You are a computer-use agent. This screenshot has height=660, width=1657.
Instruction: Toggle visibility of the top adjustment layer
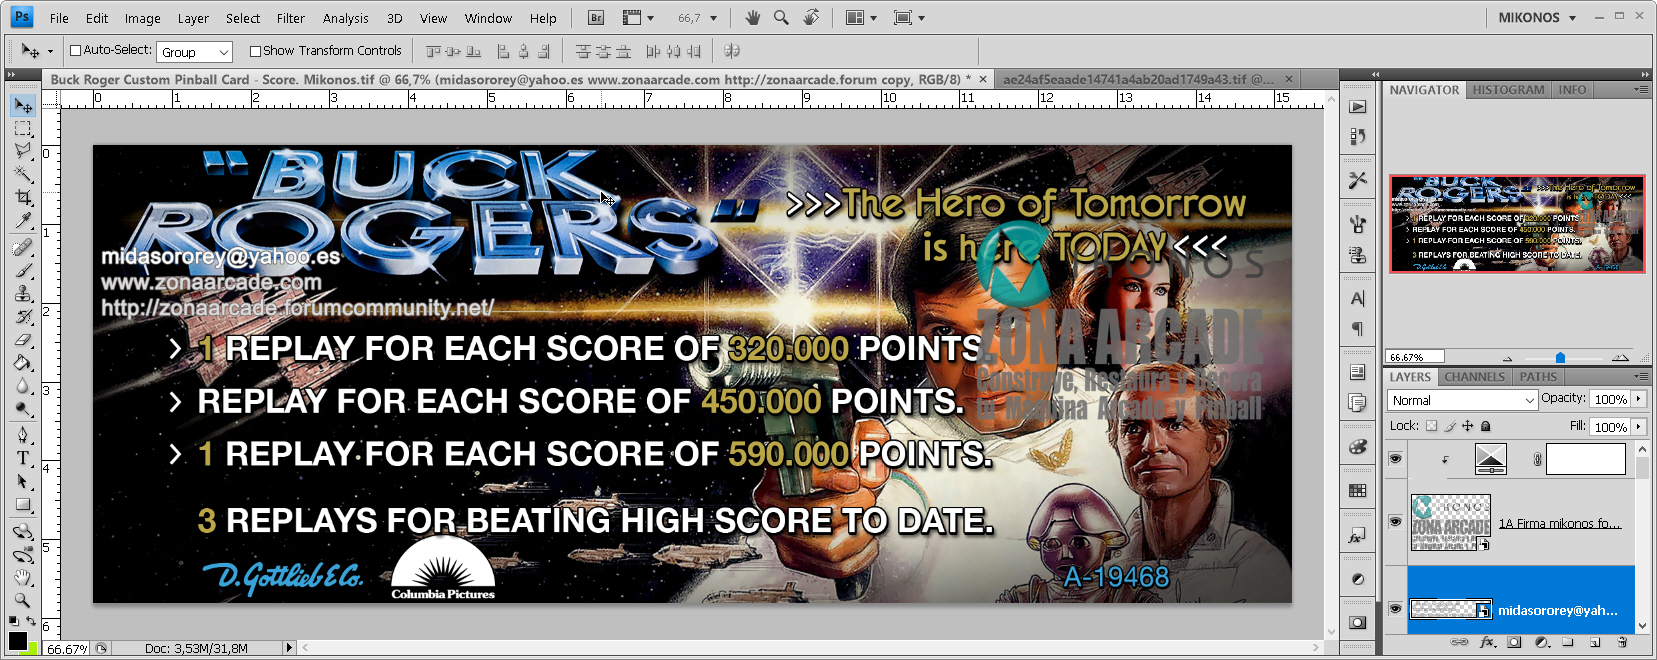(1395, 459)
